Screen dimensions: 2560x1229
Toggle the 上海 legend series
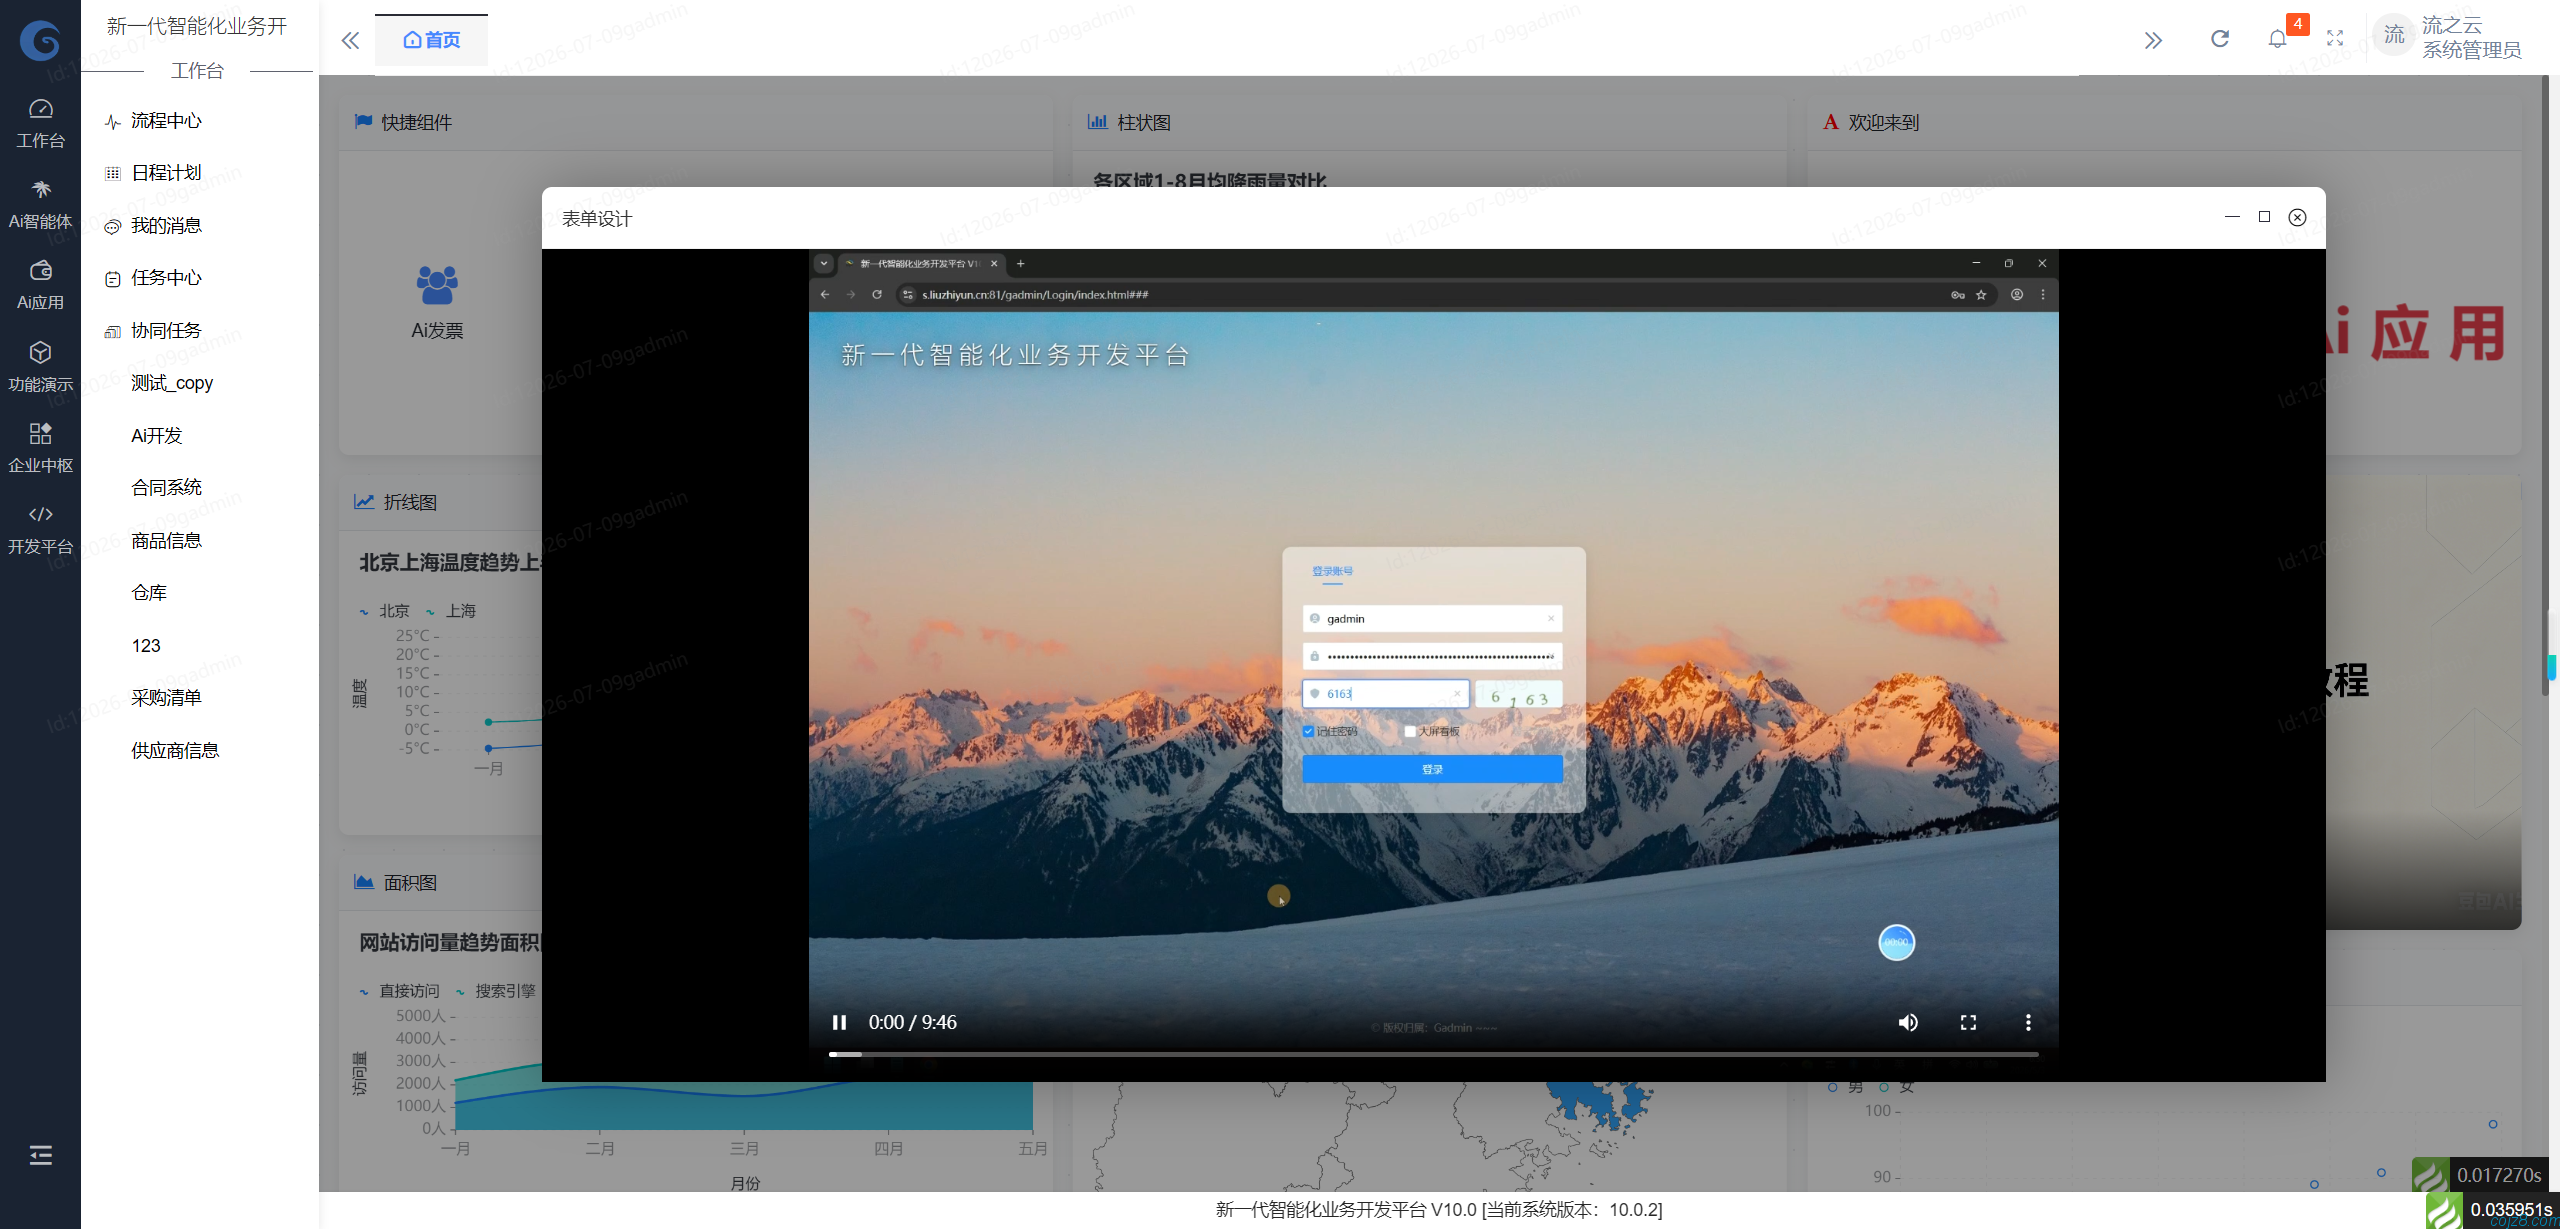451,611
